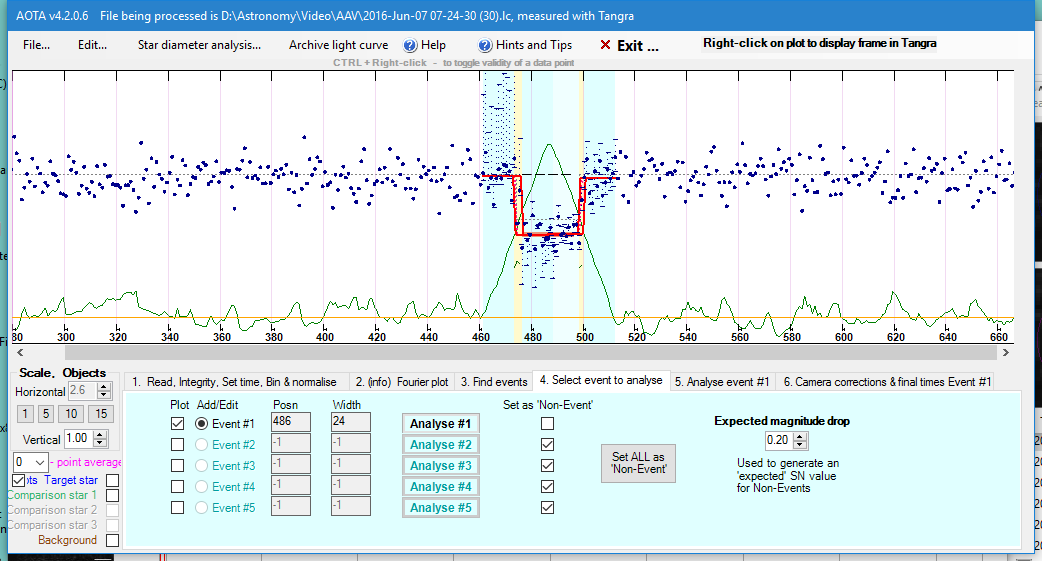Image resolution: width=1042 pixels, height=561 pixels.
Task: Check Plot checkbox for Event #4
Action: [177, 487]
